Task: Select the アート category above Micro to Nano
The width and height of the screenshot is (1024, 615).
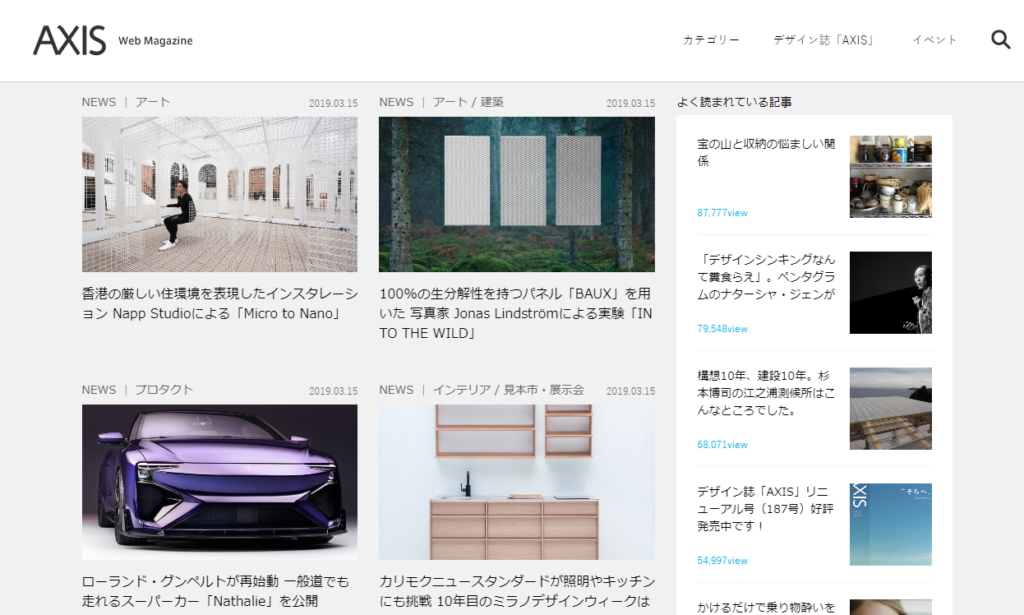Action: coord(153,102)
